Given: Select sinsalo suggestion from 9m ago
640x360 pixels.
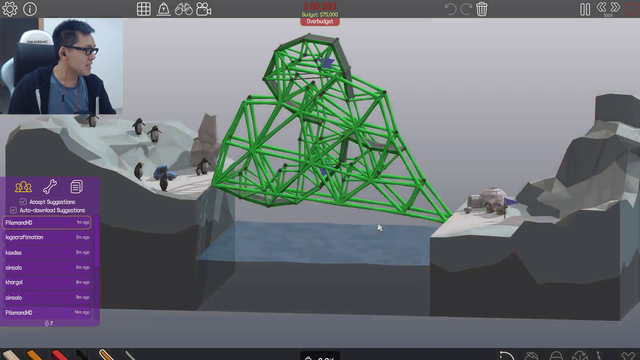Looking at the screenshot, I should click(47, 298).
